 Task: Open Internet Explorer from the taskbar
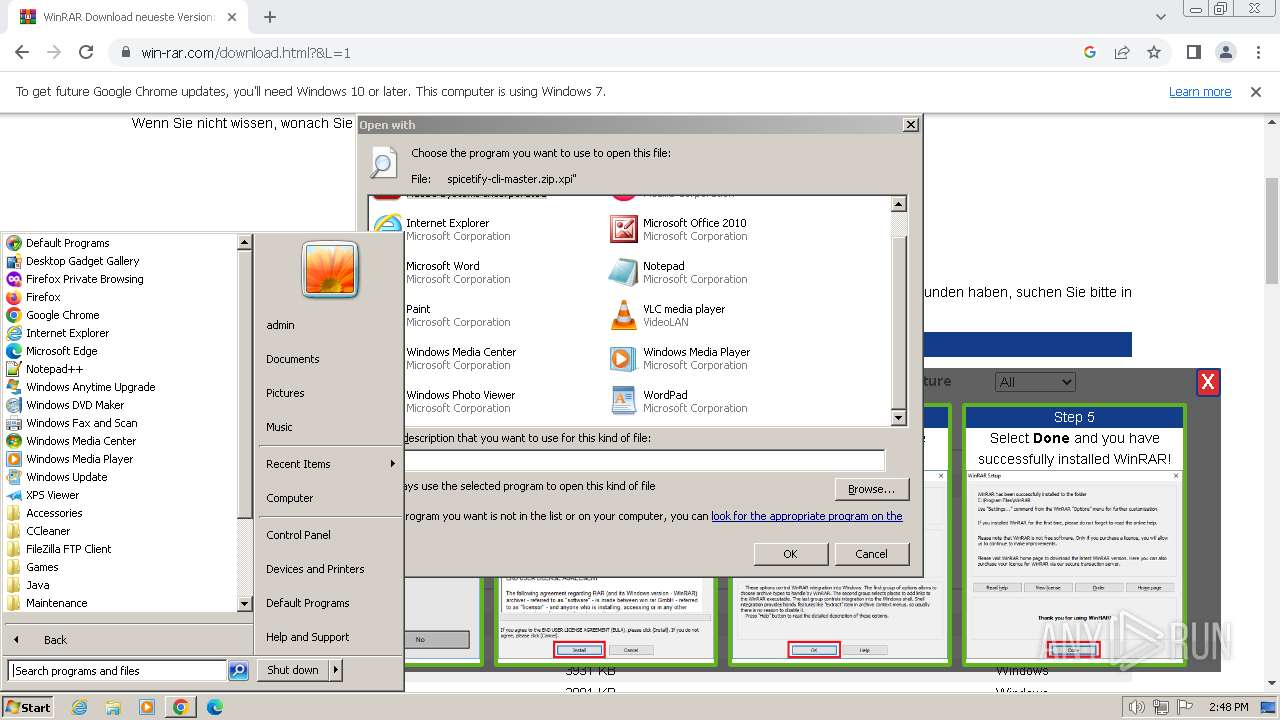point(80,707)
